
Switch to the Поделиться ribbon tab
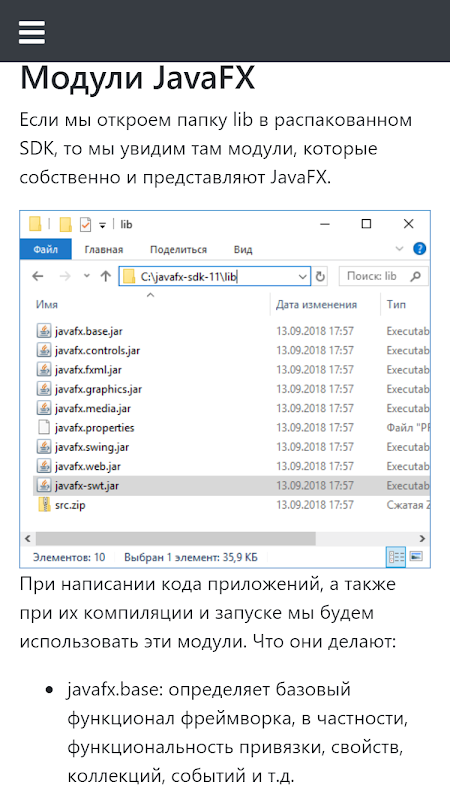click(179, 249)
